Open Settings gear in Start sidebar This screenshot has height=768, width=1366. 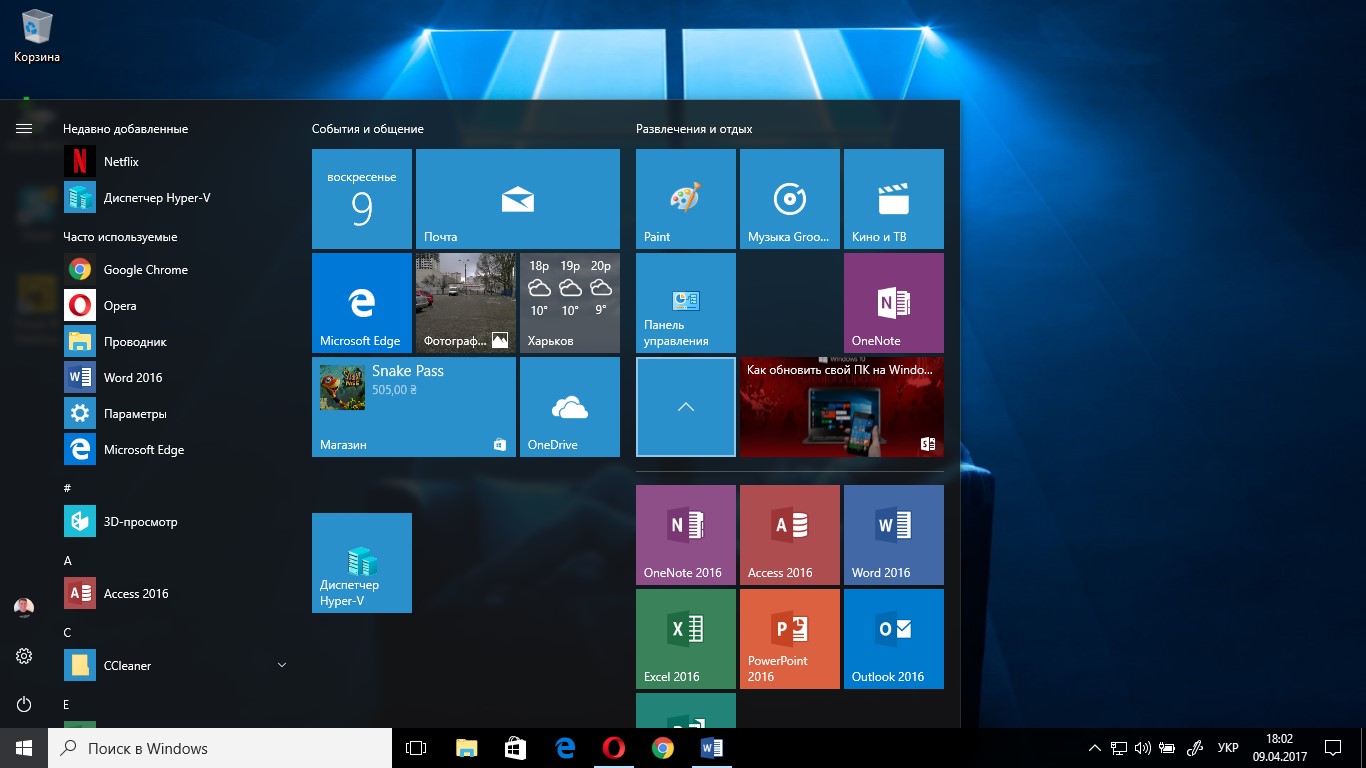pos(24,656)
